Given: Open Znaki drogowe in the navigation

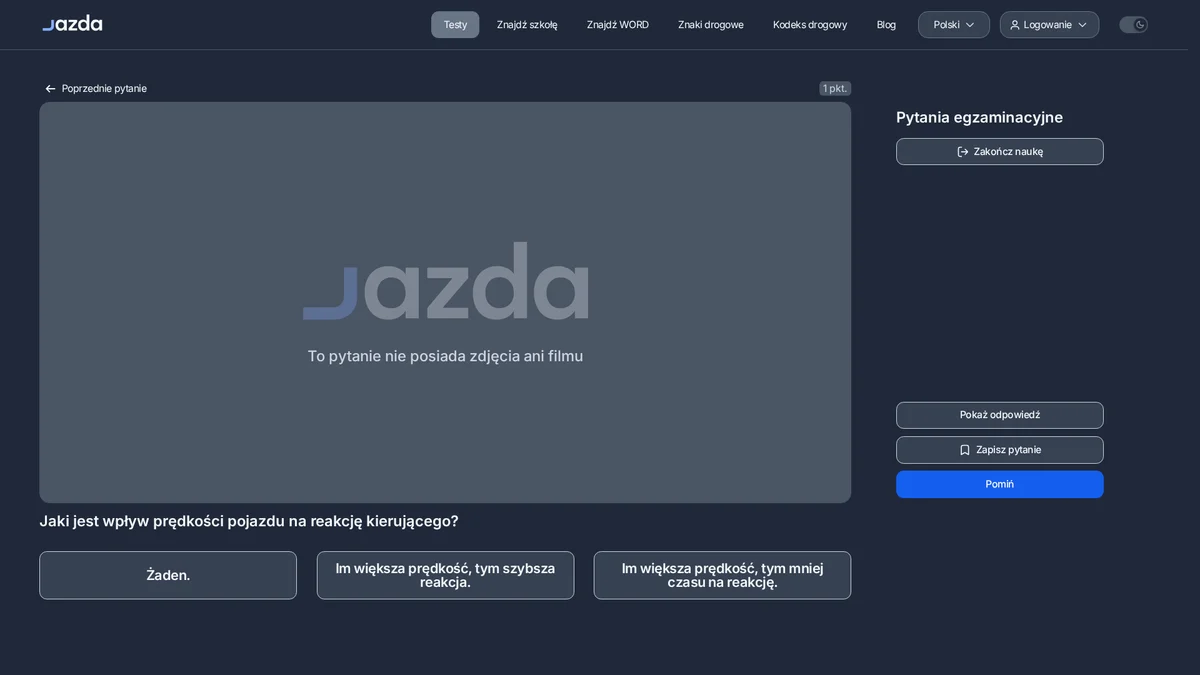Looking at the screenshot, I should (x=711, y=25).
